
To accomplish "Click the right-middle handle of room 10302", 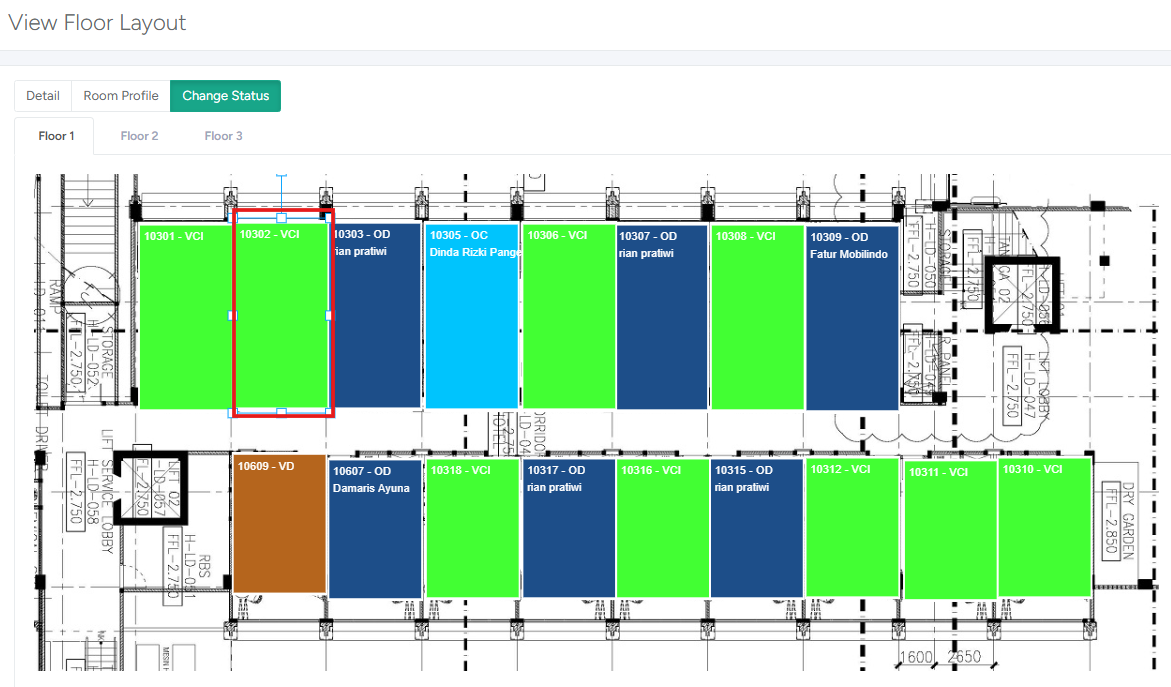I will 329,316.
